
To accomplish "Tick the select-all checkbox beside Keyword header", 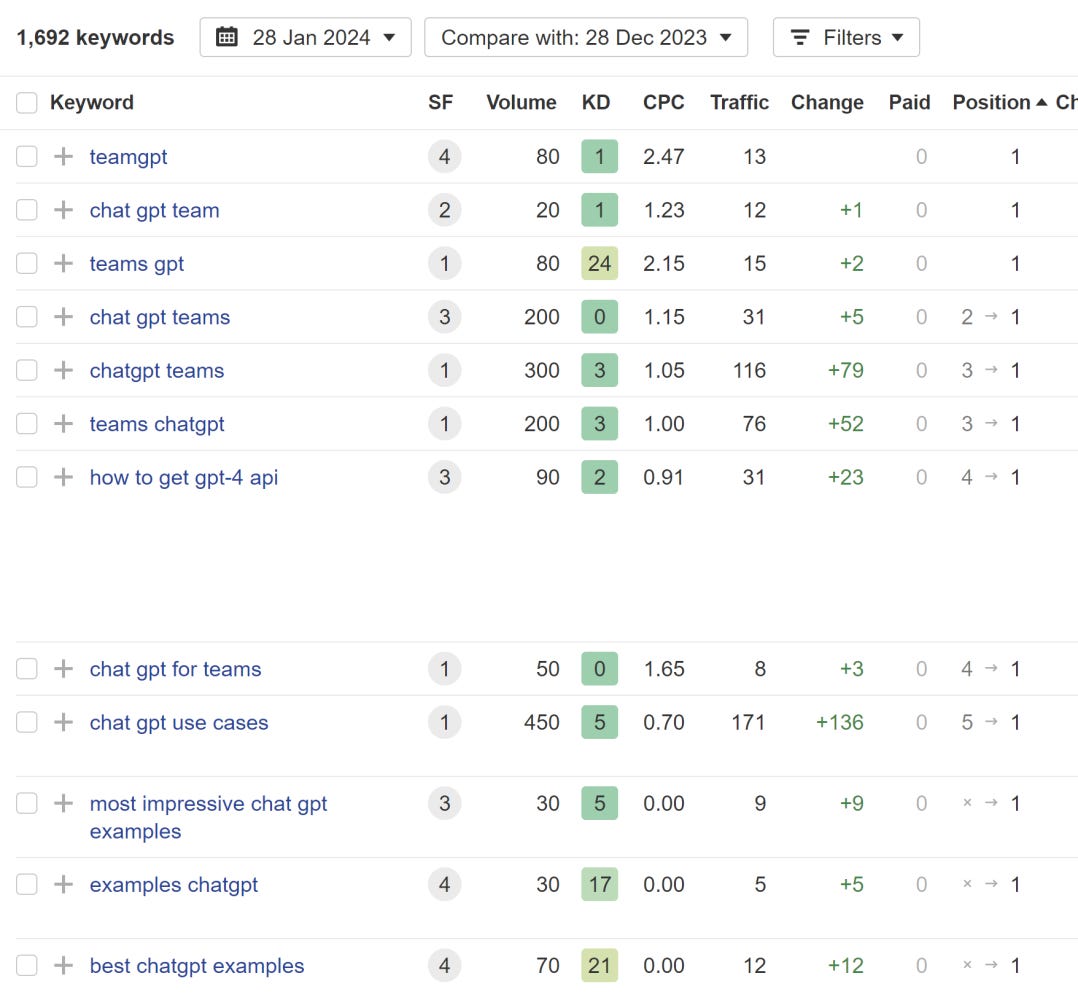I will tap(27, 103).
